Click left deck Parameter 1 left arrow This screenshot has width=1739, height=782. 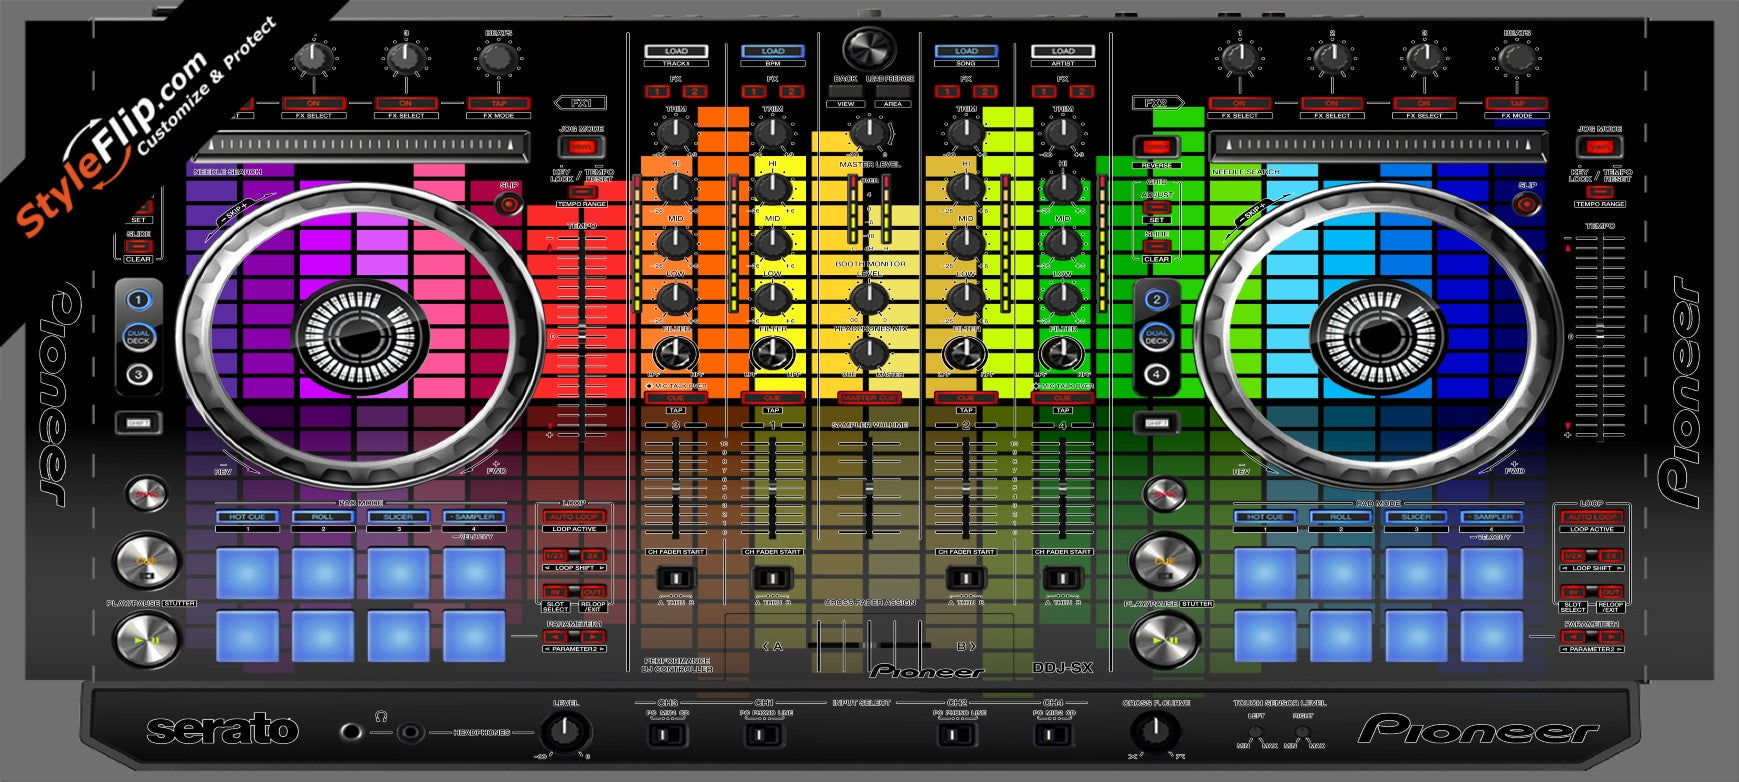[556, 636]
